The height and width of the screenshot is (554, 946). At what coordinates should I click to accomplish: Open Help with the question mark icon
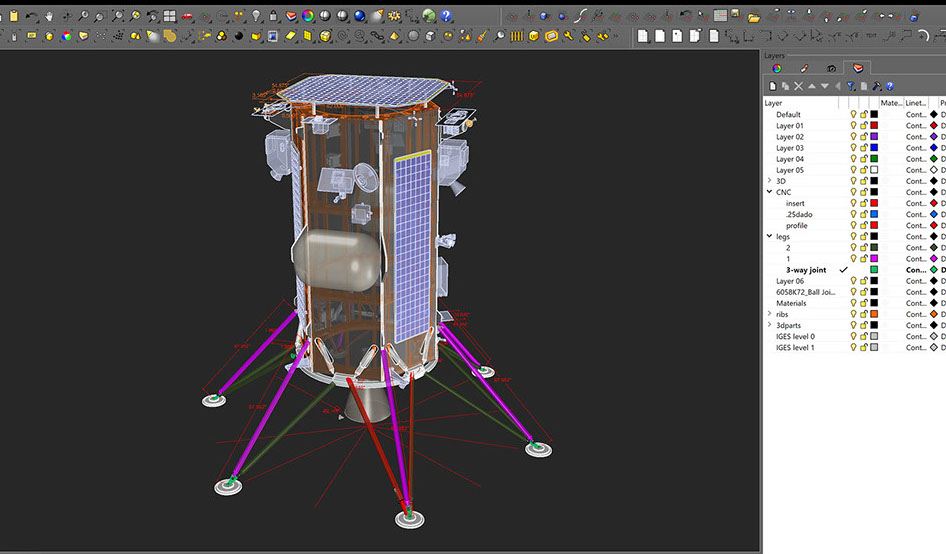coord(446,16)
